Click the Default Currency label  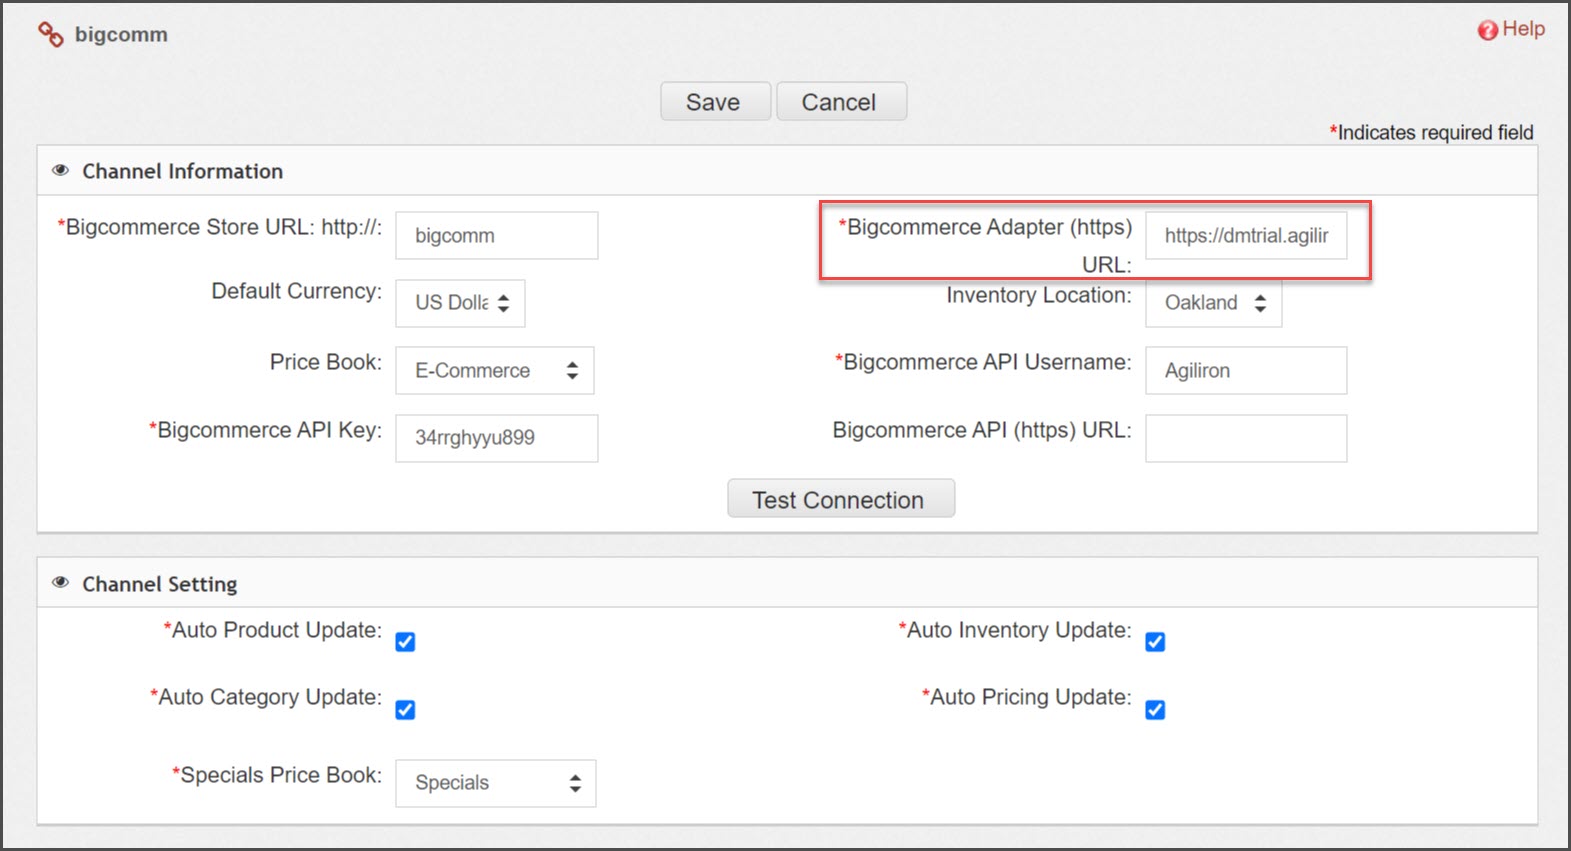[x=297, y=291]
